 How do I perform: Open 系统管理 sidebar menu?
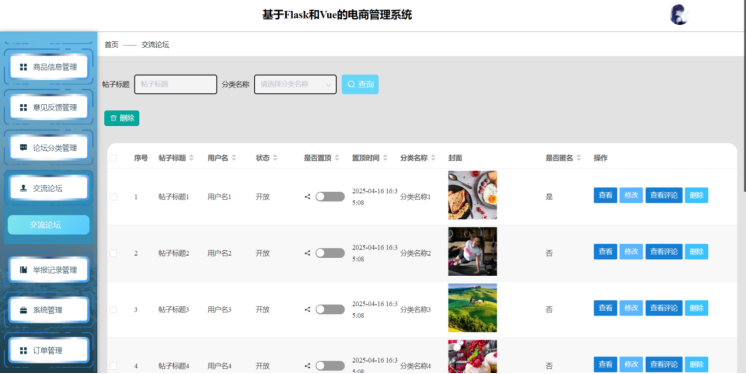point(49,310)
